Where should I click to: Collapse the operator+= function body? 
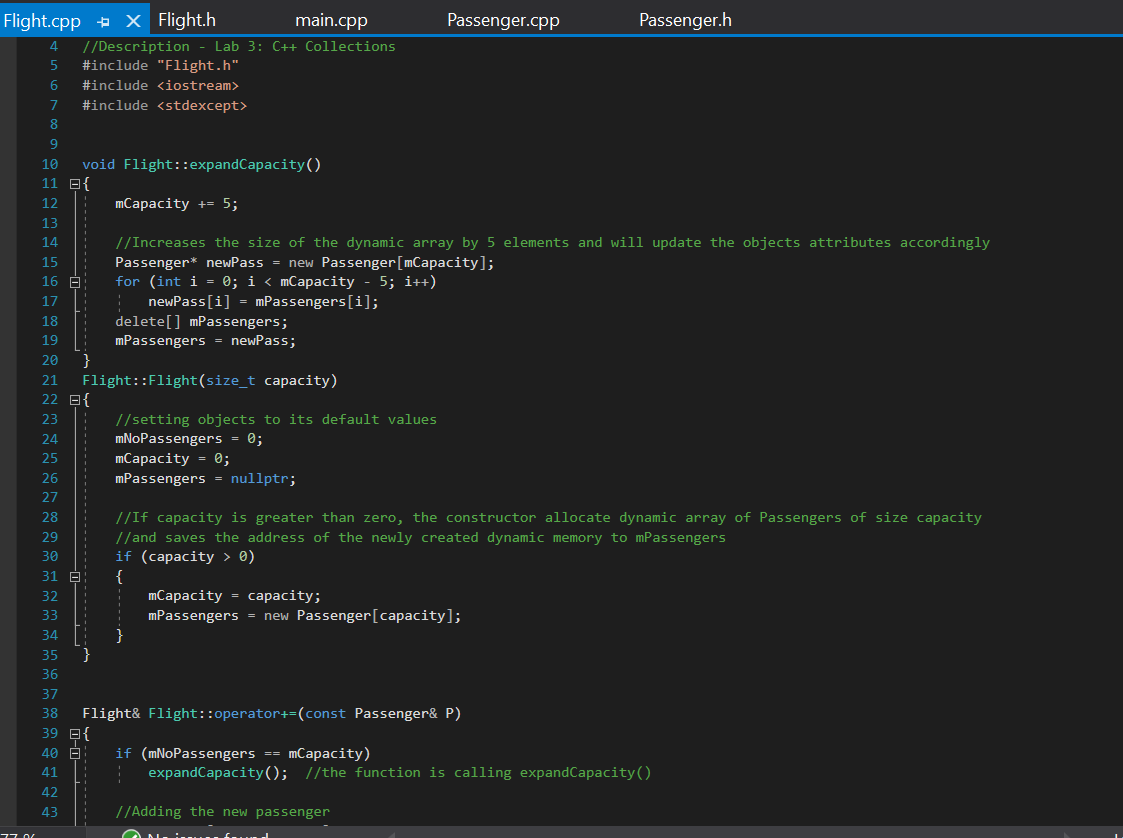click(75, 733)
